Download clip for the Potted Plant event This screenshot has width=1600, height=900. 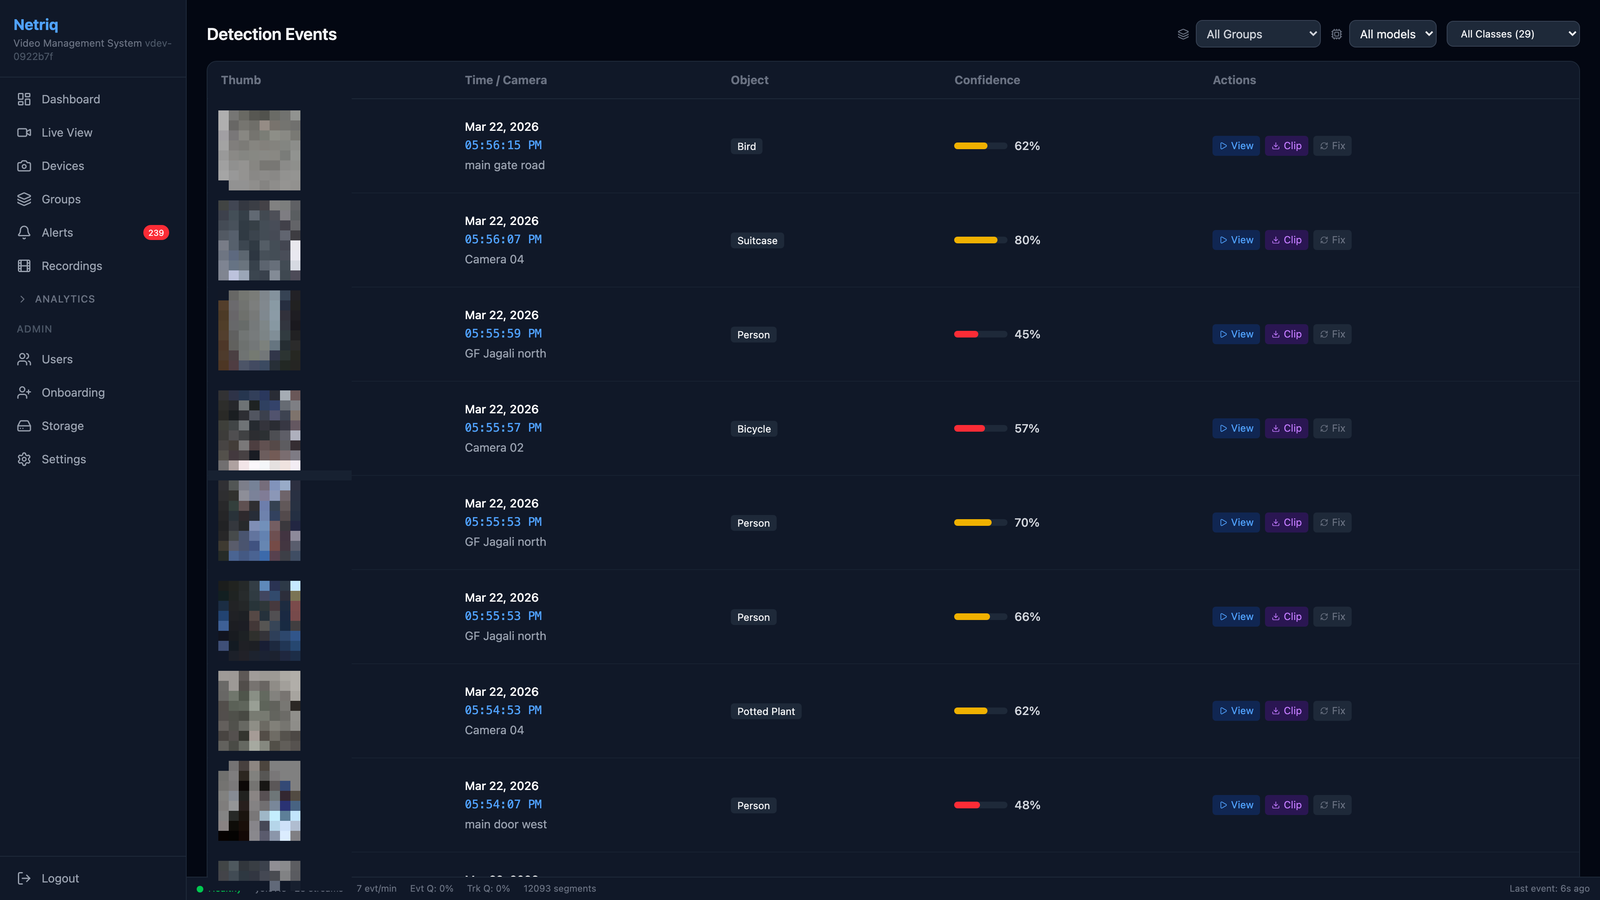click(x=1286, y=711)
